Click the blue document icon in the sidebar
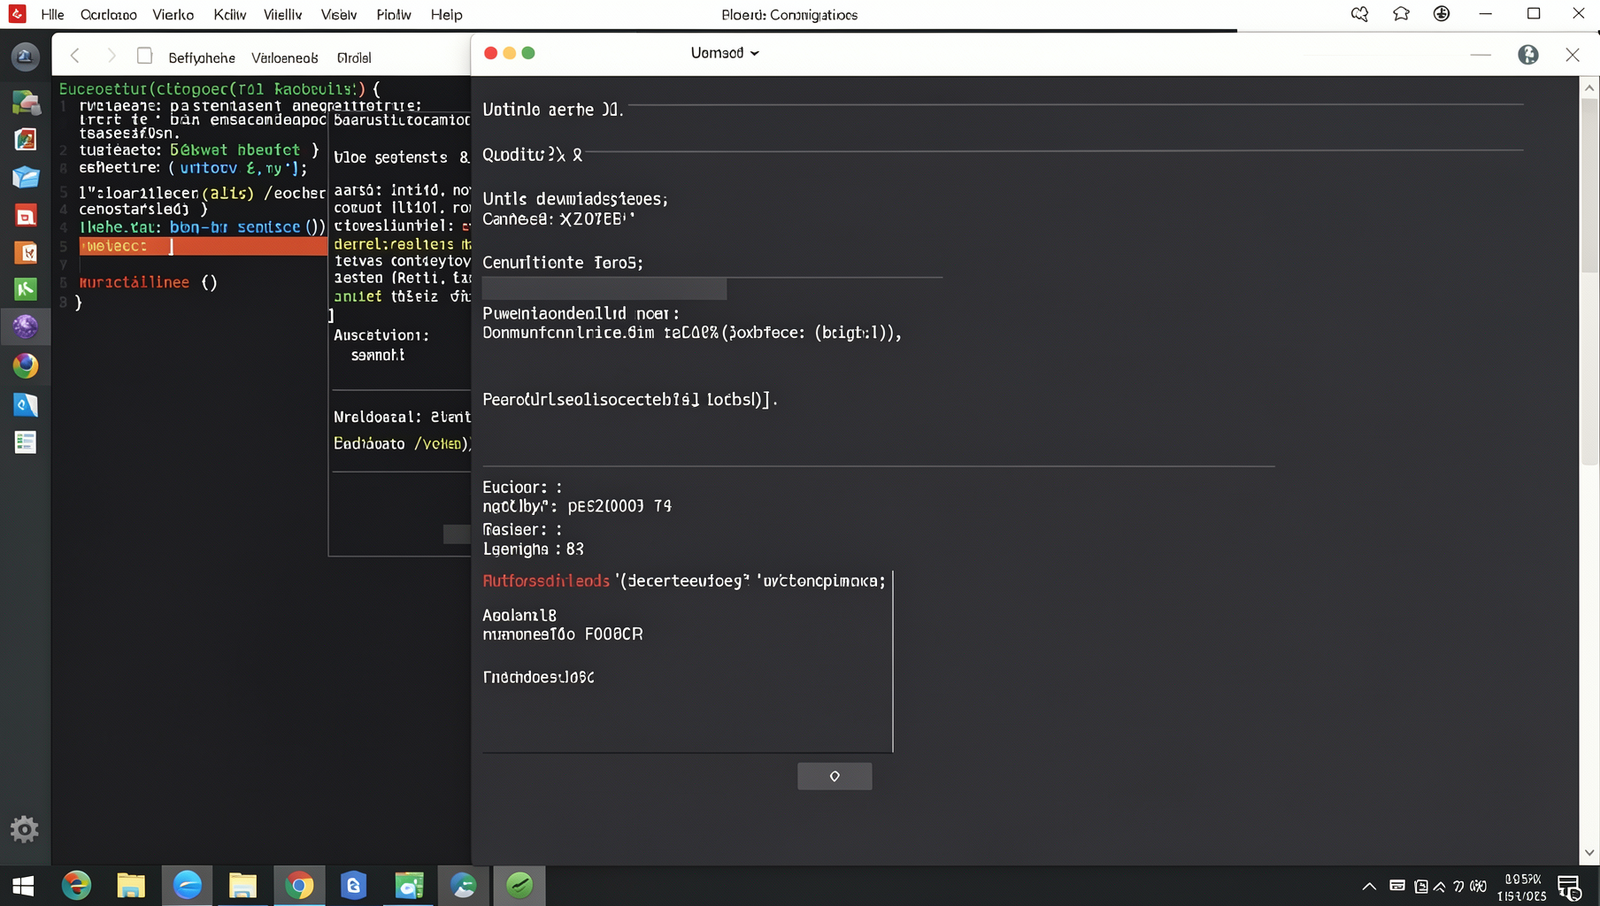The height and width of the screenshot is (906, 1600). pos(25,404)
